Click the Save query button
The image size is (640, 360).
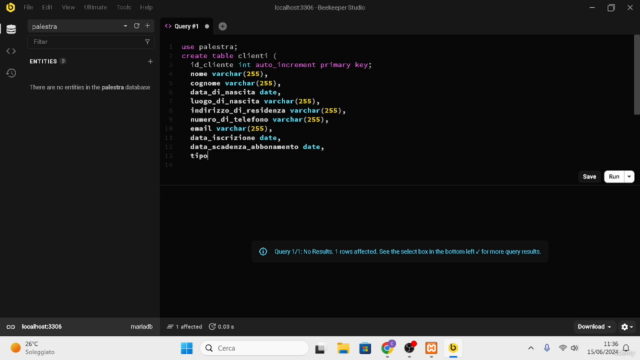(589, 177)
